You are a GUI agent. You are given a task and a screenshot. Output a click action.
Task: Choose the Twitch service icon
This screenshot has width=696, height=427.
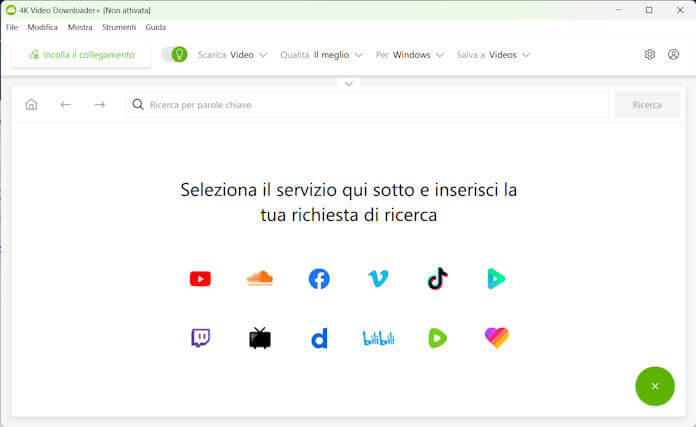(201, 338)
